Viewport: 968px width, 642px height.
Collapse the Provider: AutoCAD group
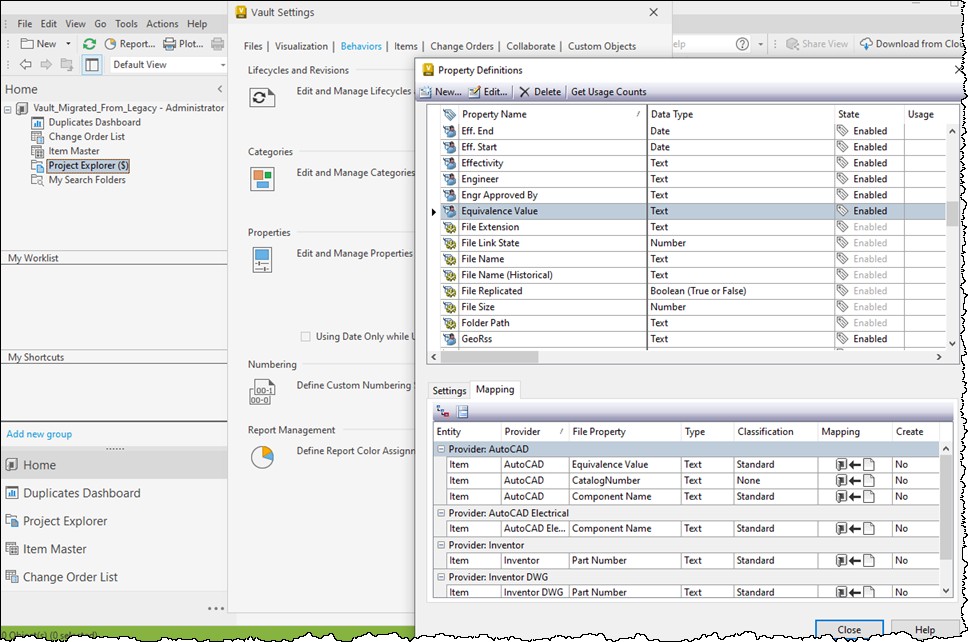coord(441,449)
